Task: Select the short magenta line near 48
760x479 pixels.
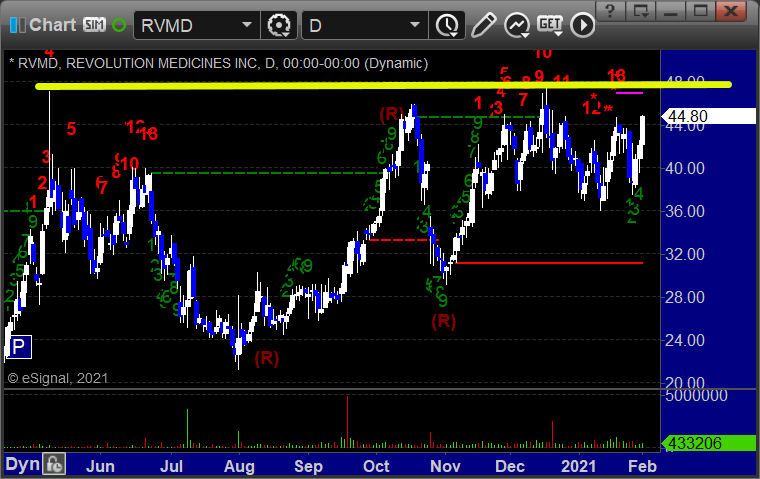Action: coord(629,93)
